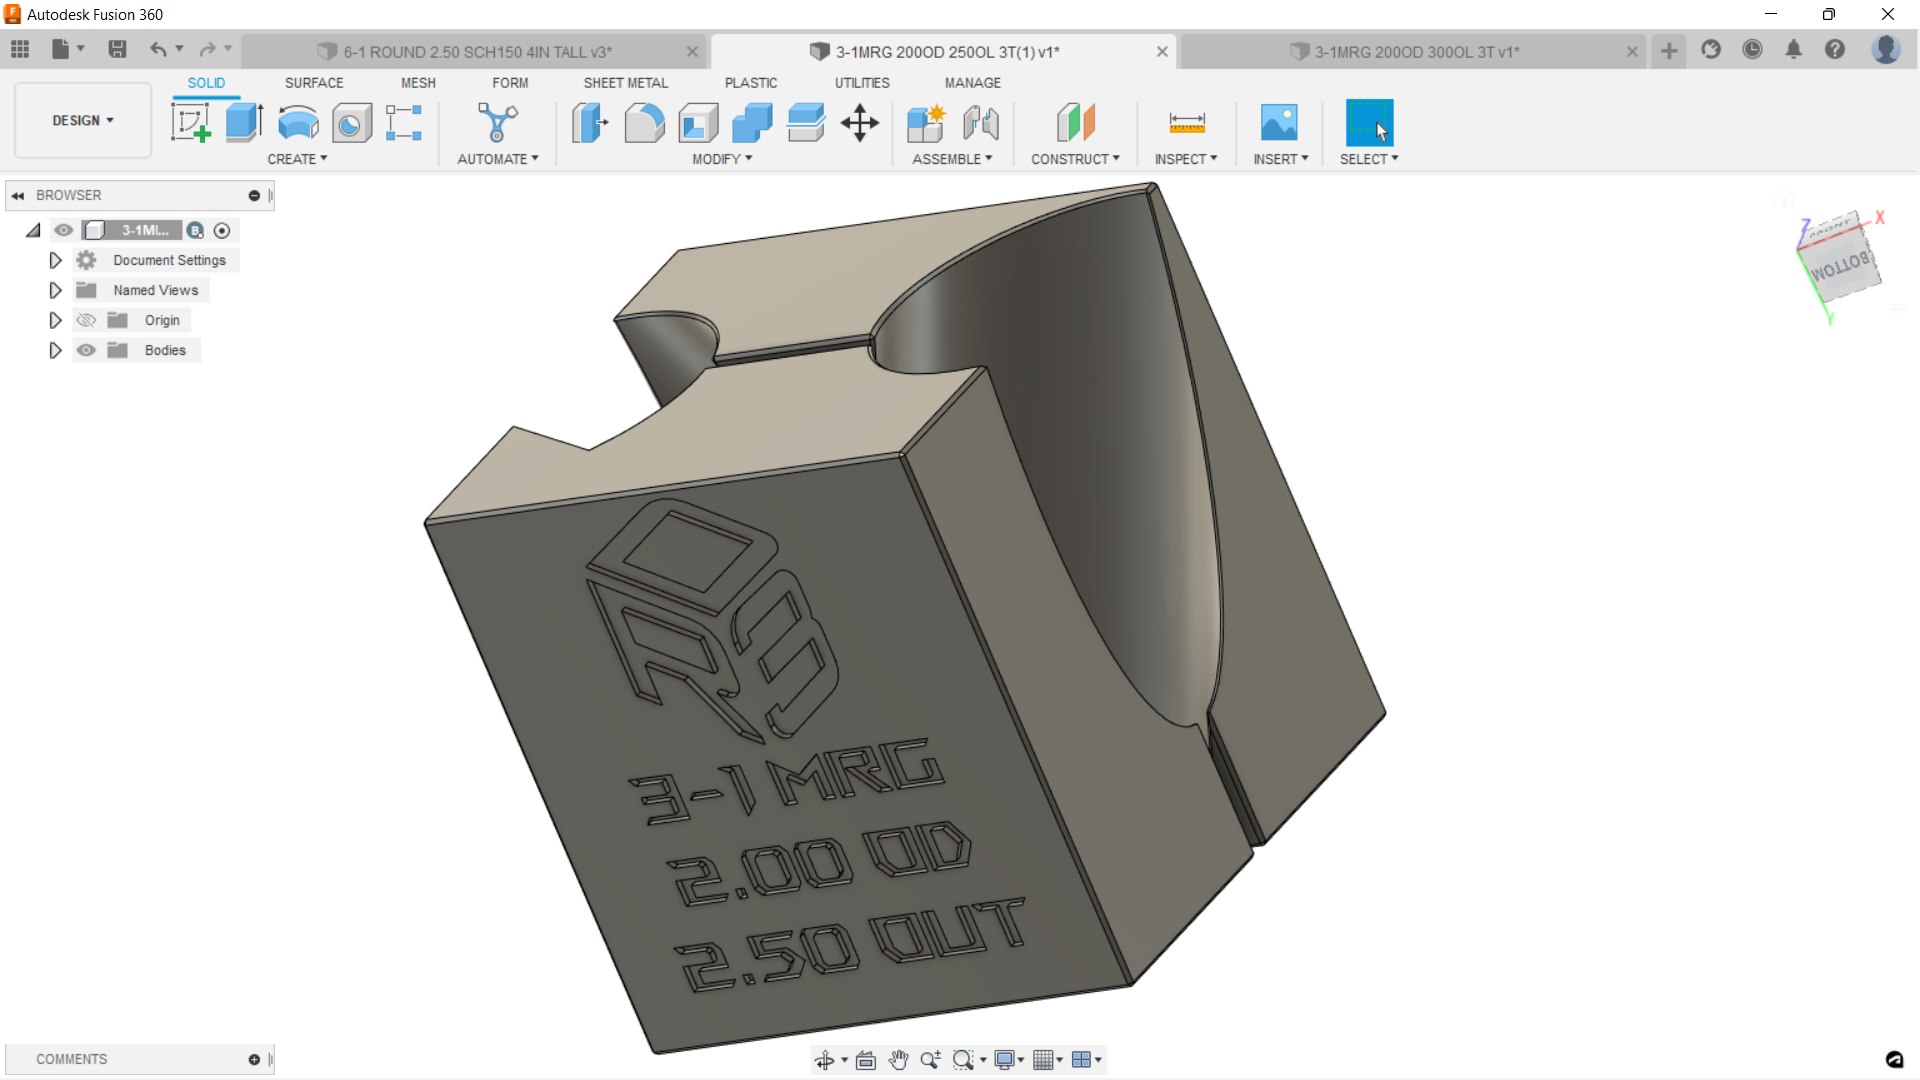
Task: Select the Shell tool icon
Action: (698, 123)
